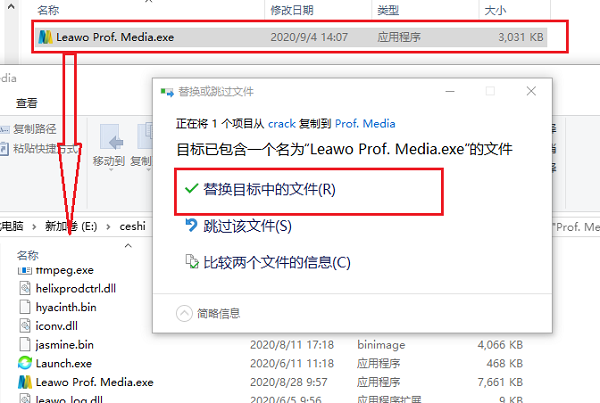
Task: Click the copy dialog title icon
Action: click(x=167, y=92)
